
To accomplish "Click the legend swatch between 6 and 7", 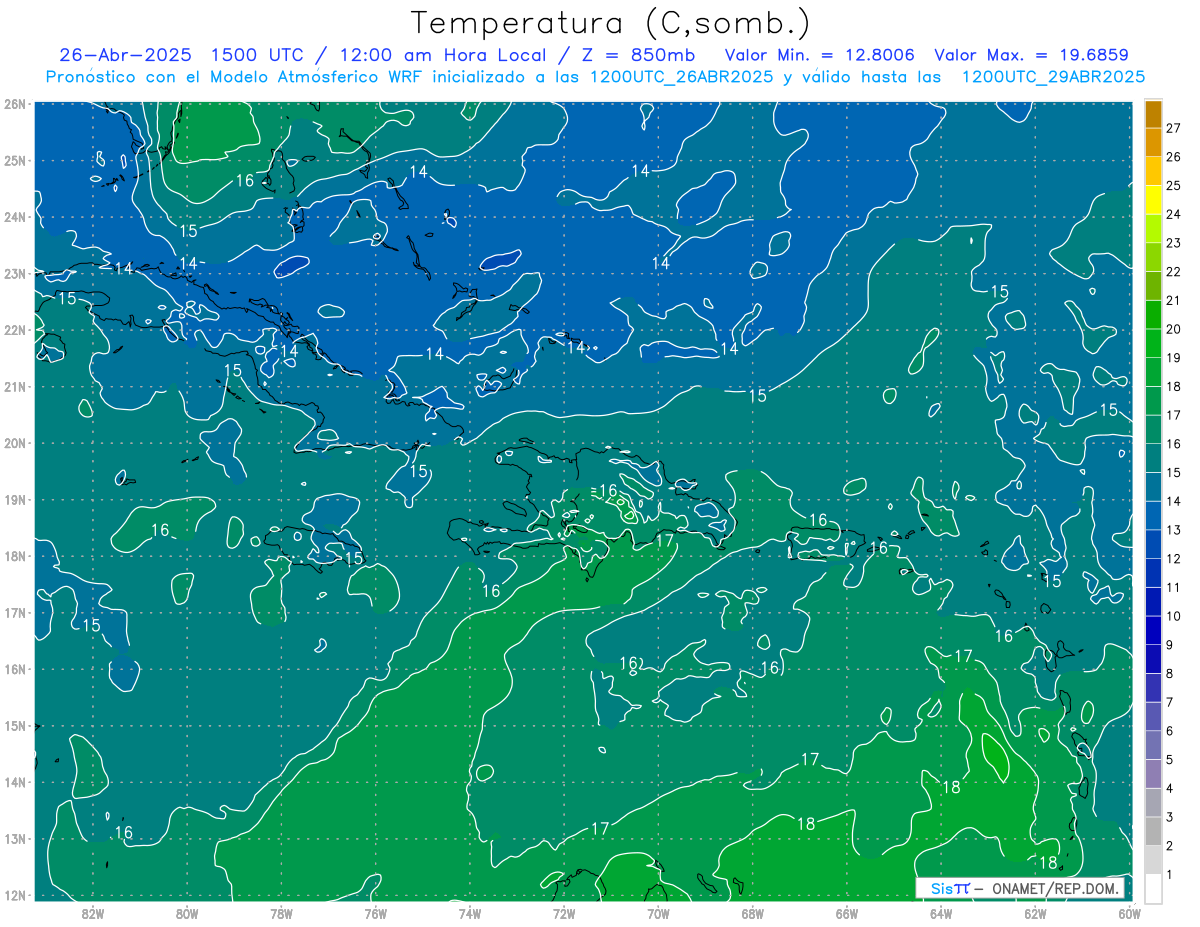I will tap(1153, 716).
